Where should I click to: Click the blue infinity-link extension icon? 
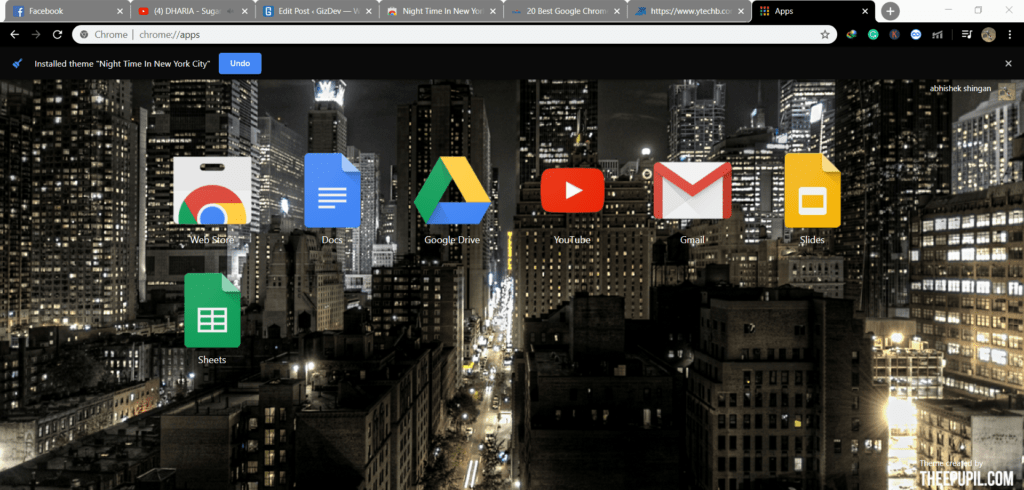coord(916,35)
